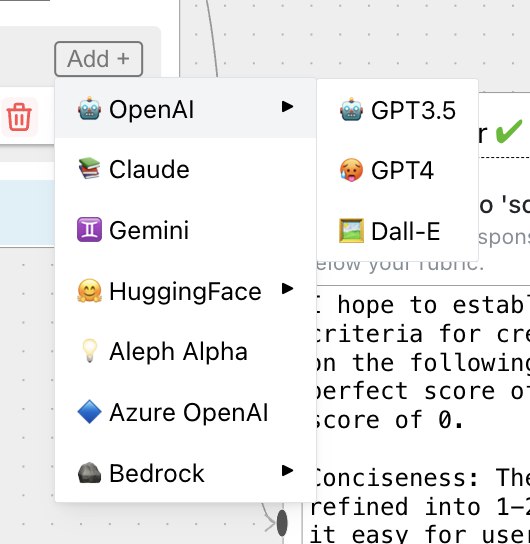Click the light bulb Aleph Alpha icon

click(89, 351)
